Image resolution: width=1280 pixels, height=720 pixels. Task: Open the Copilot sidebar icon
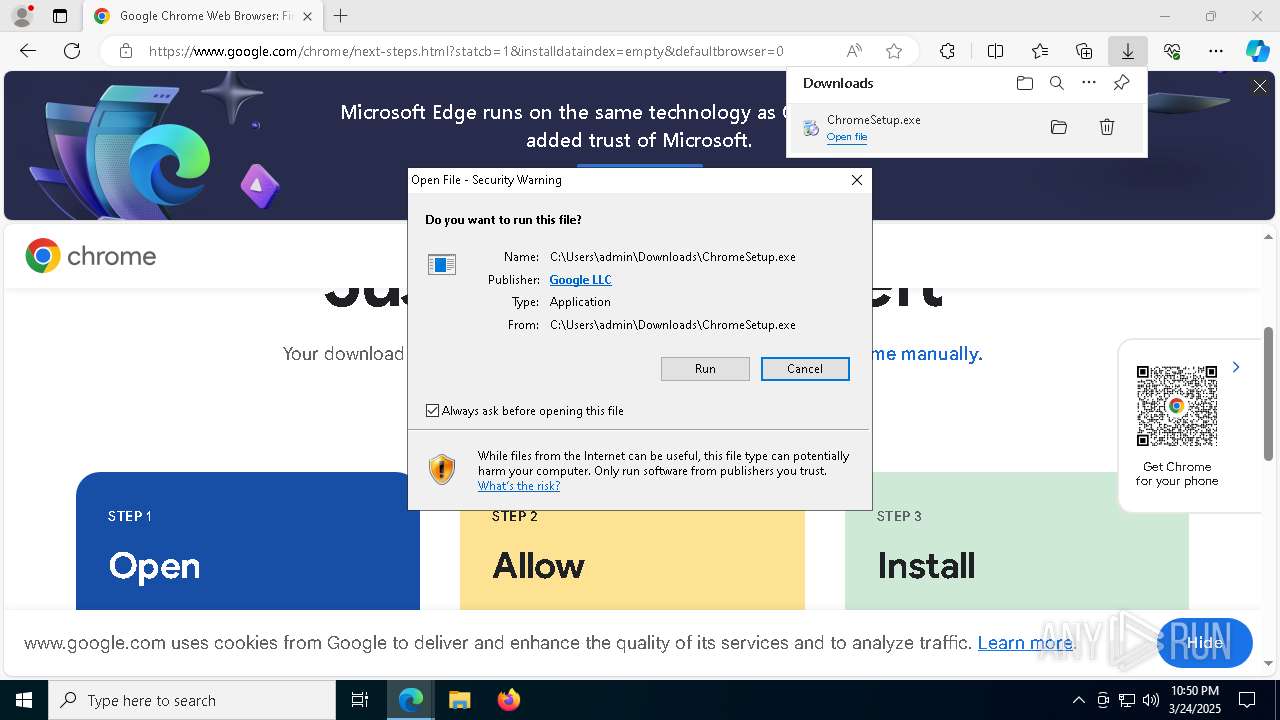1258,51
